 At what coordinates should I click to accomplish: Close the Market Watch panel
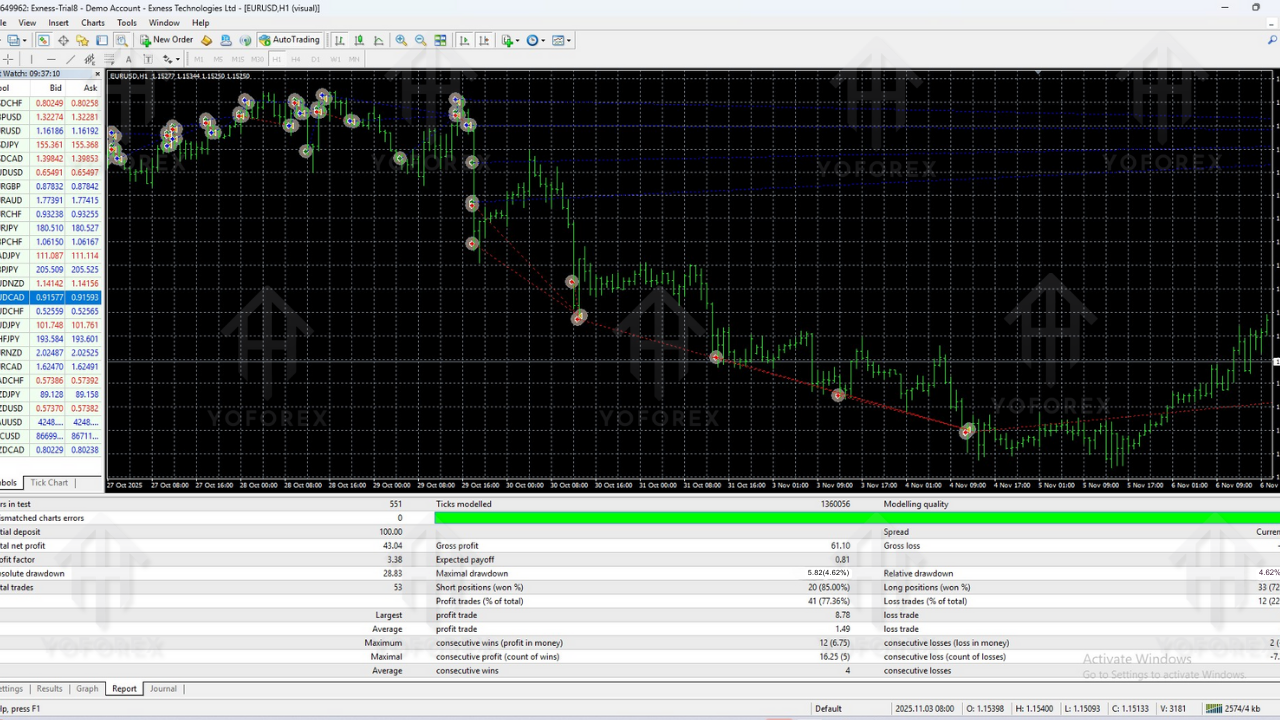pyautogui.click(x=97, y=73)
